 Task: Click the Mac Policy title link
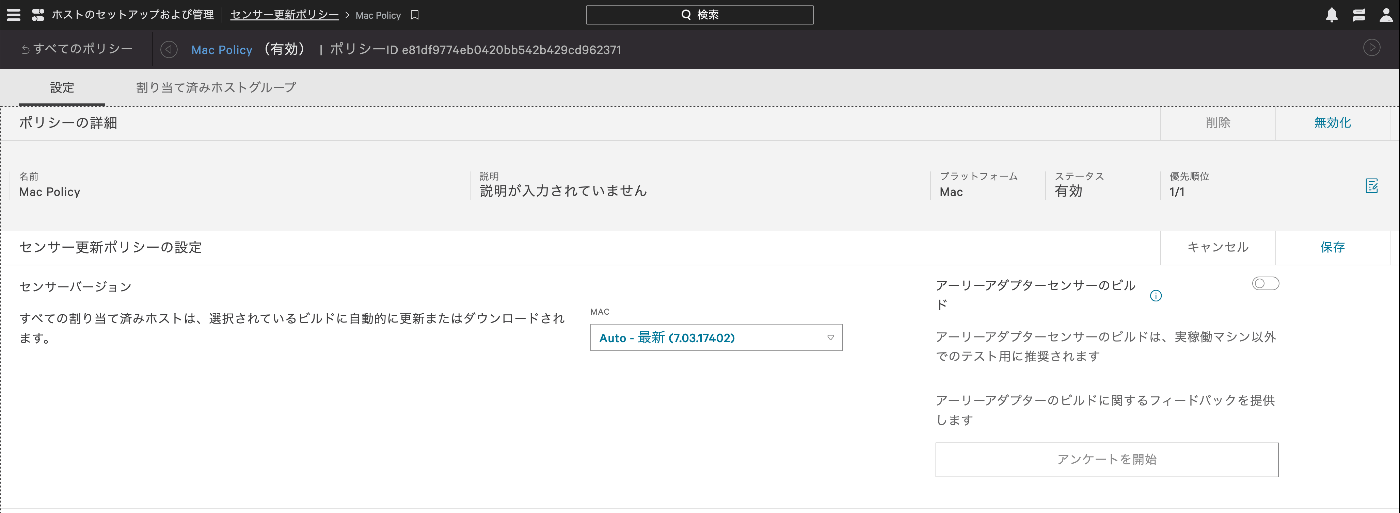(x=222, y=49)
